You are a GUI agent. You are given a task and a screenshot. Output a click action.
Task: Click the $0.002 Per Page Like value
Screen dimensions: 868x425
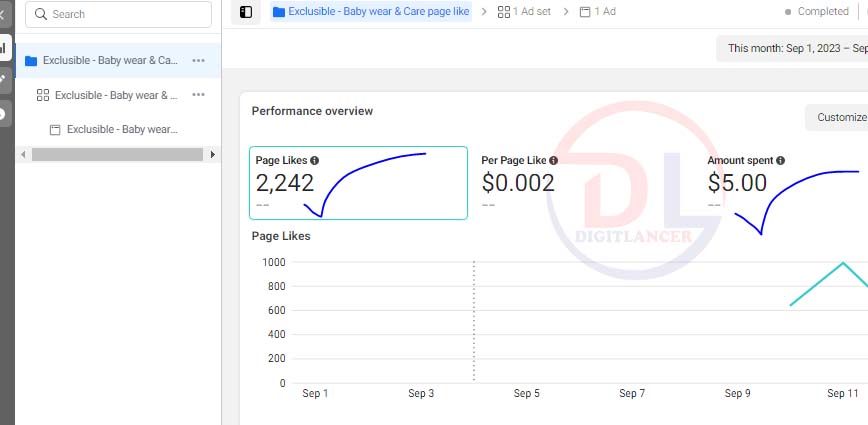point(518,183)
